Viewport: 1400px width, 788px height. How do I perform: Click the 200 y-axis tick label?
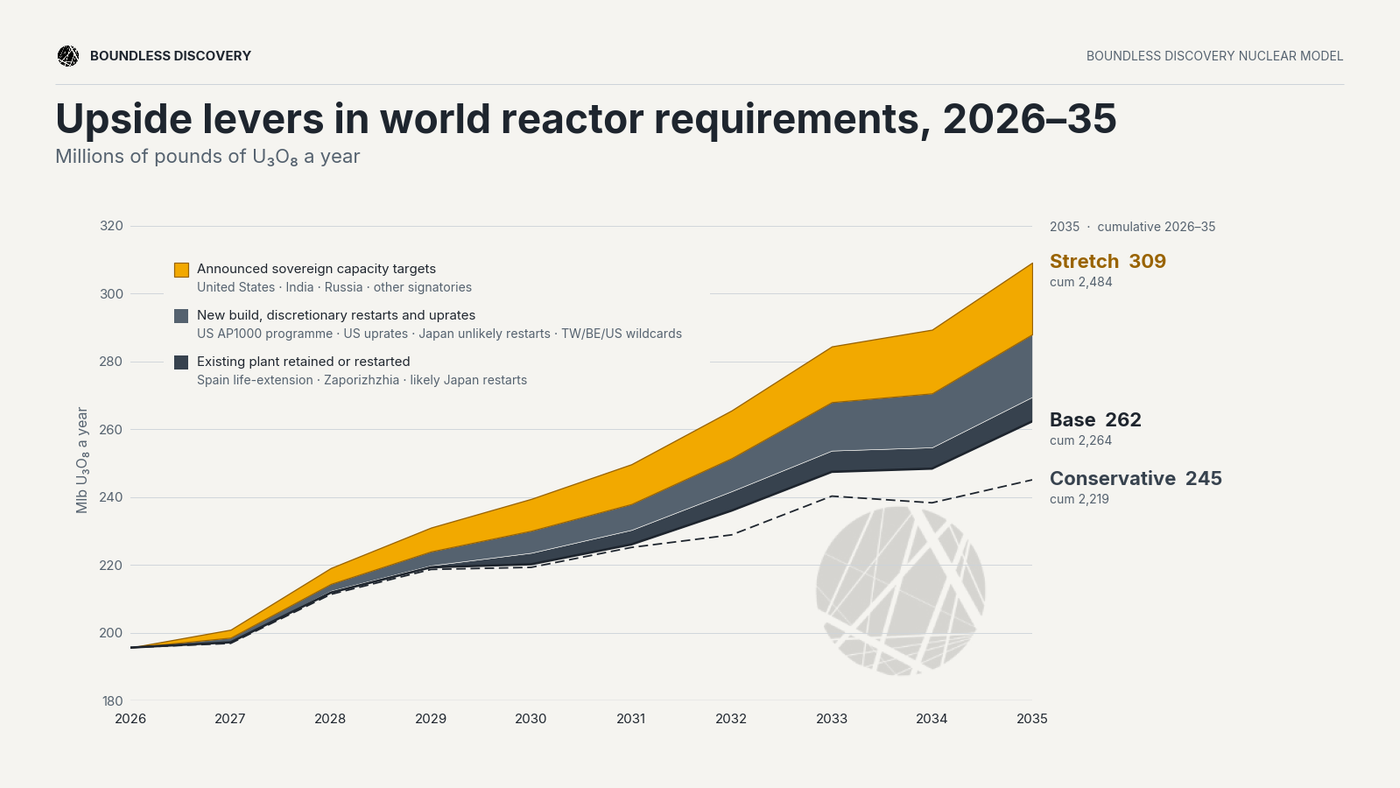112,633
